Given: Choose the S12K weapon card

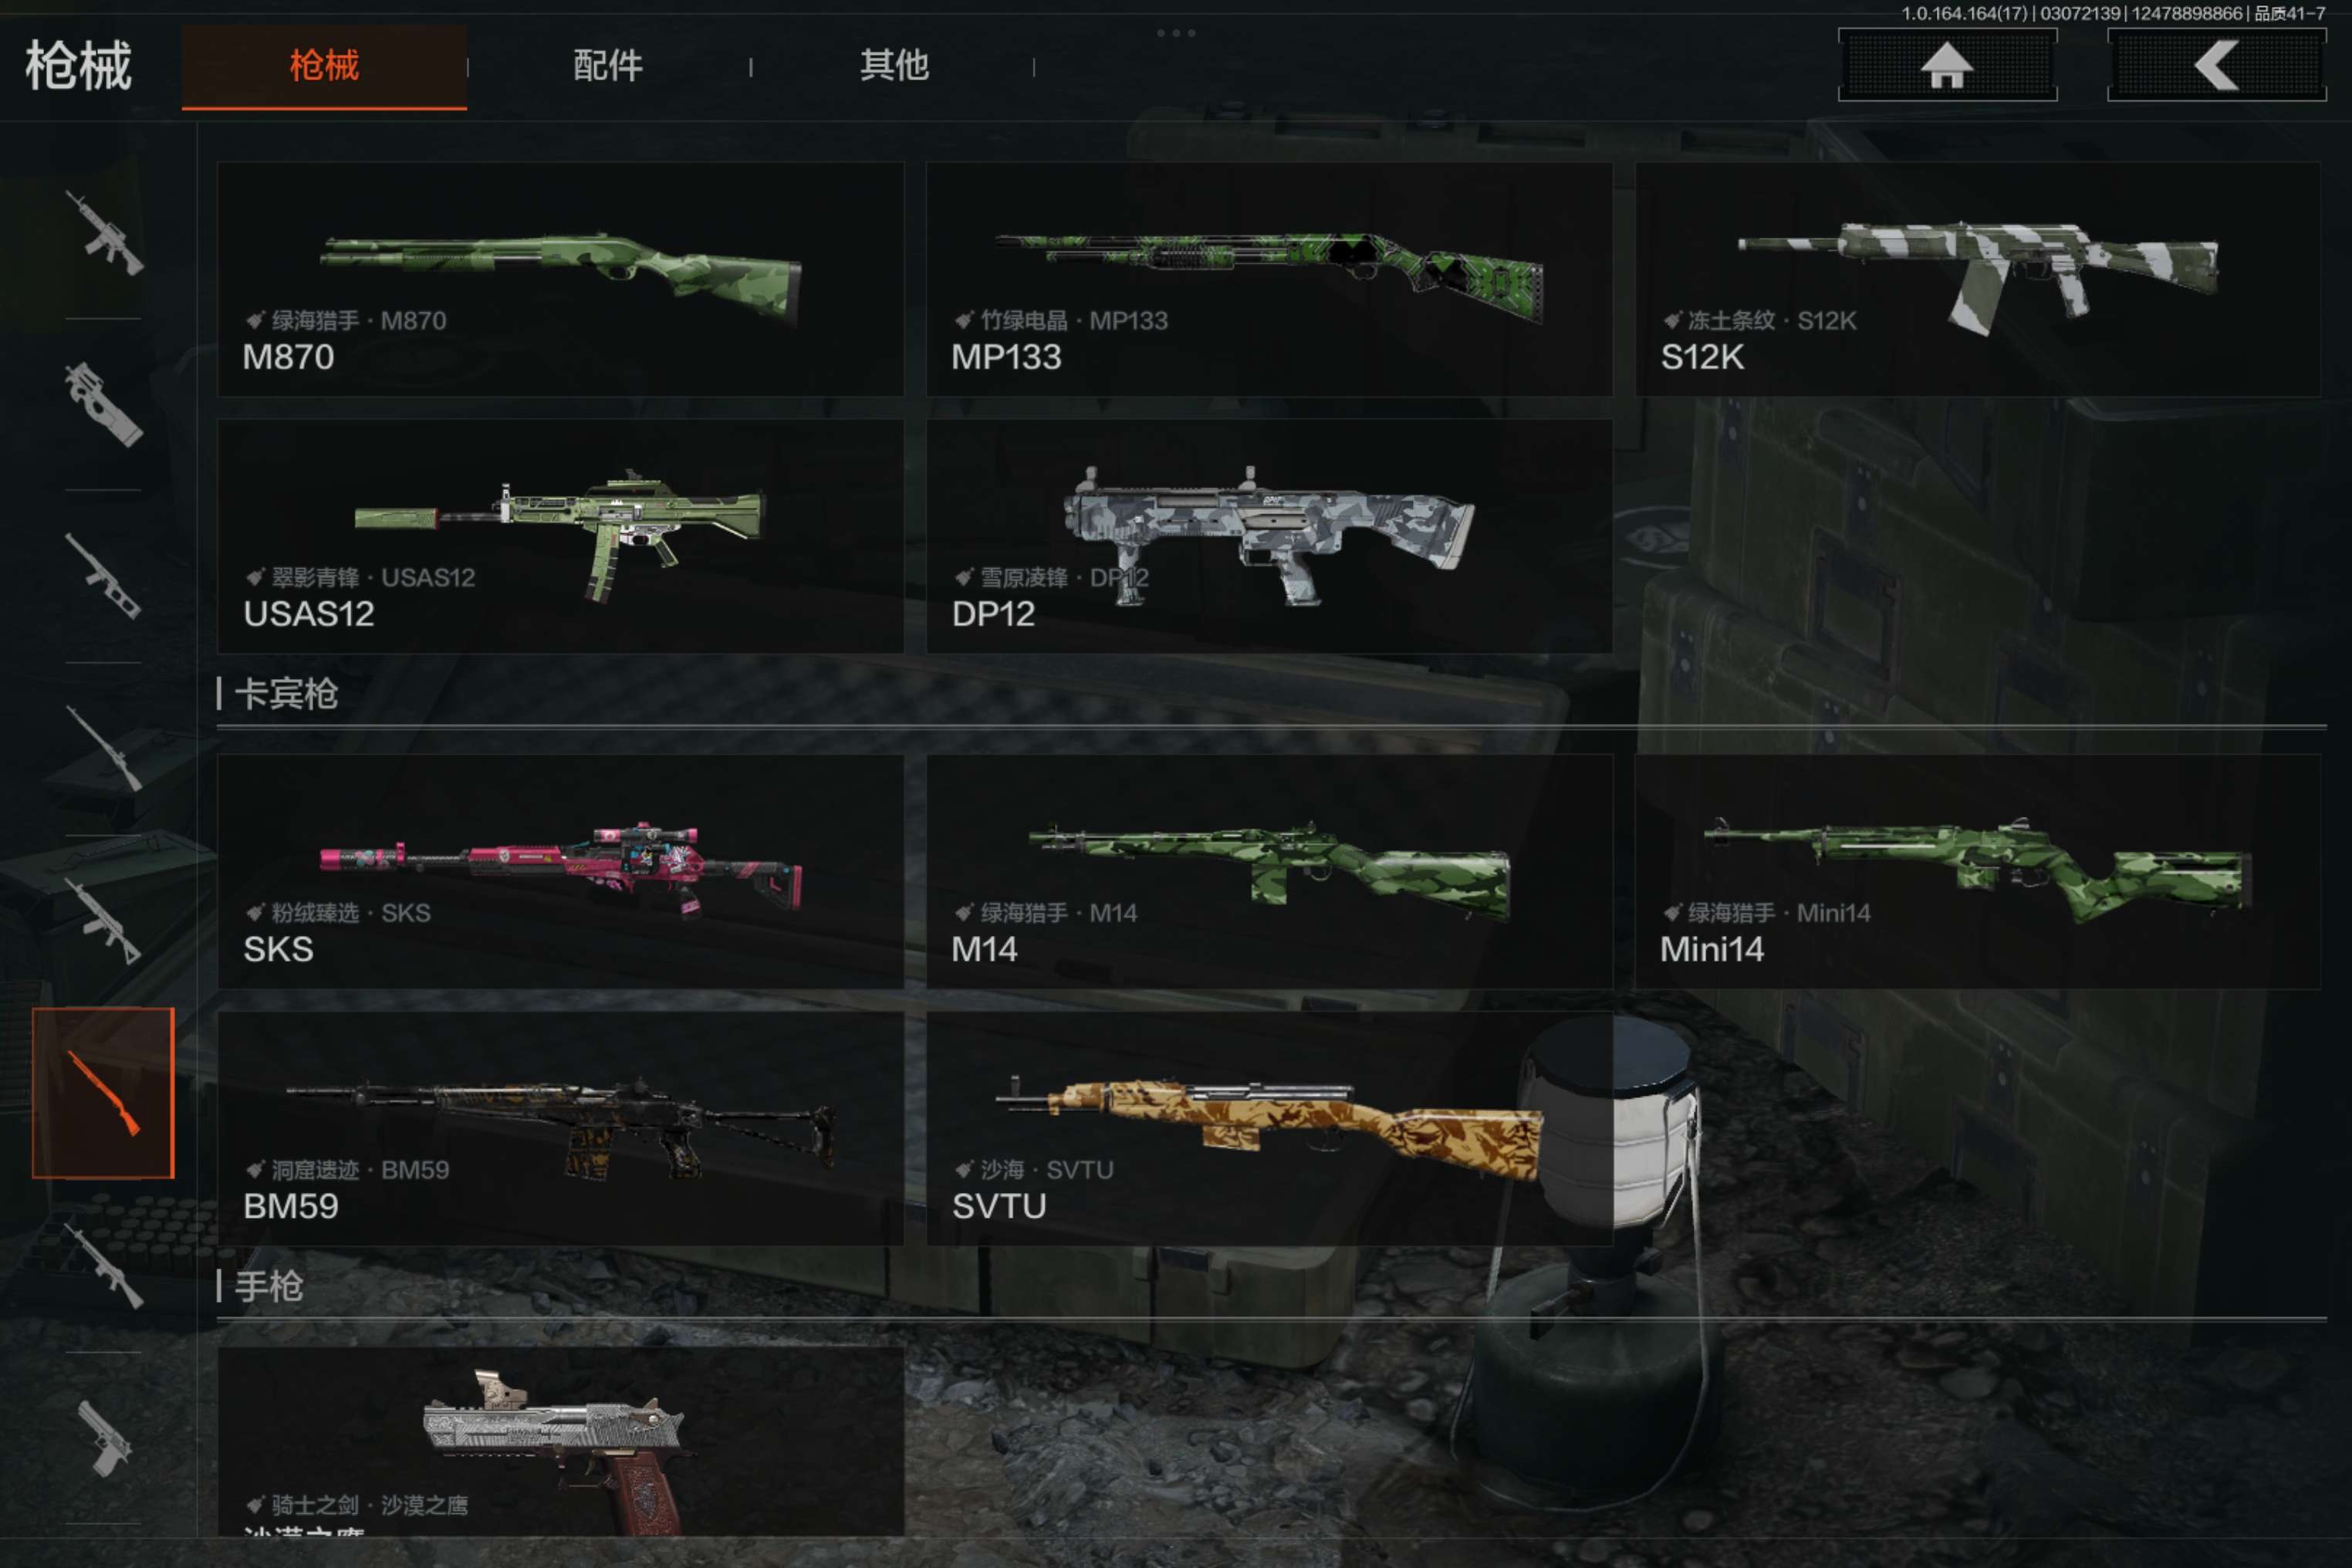Looking at the screenshot, I should click(1977, 279).
